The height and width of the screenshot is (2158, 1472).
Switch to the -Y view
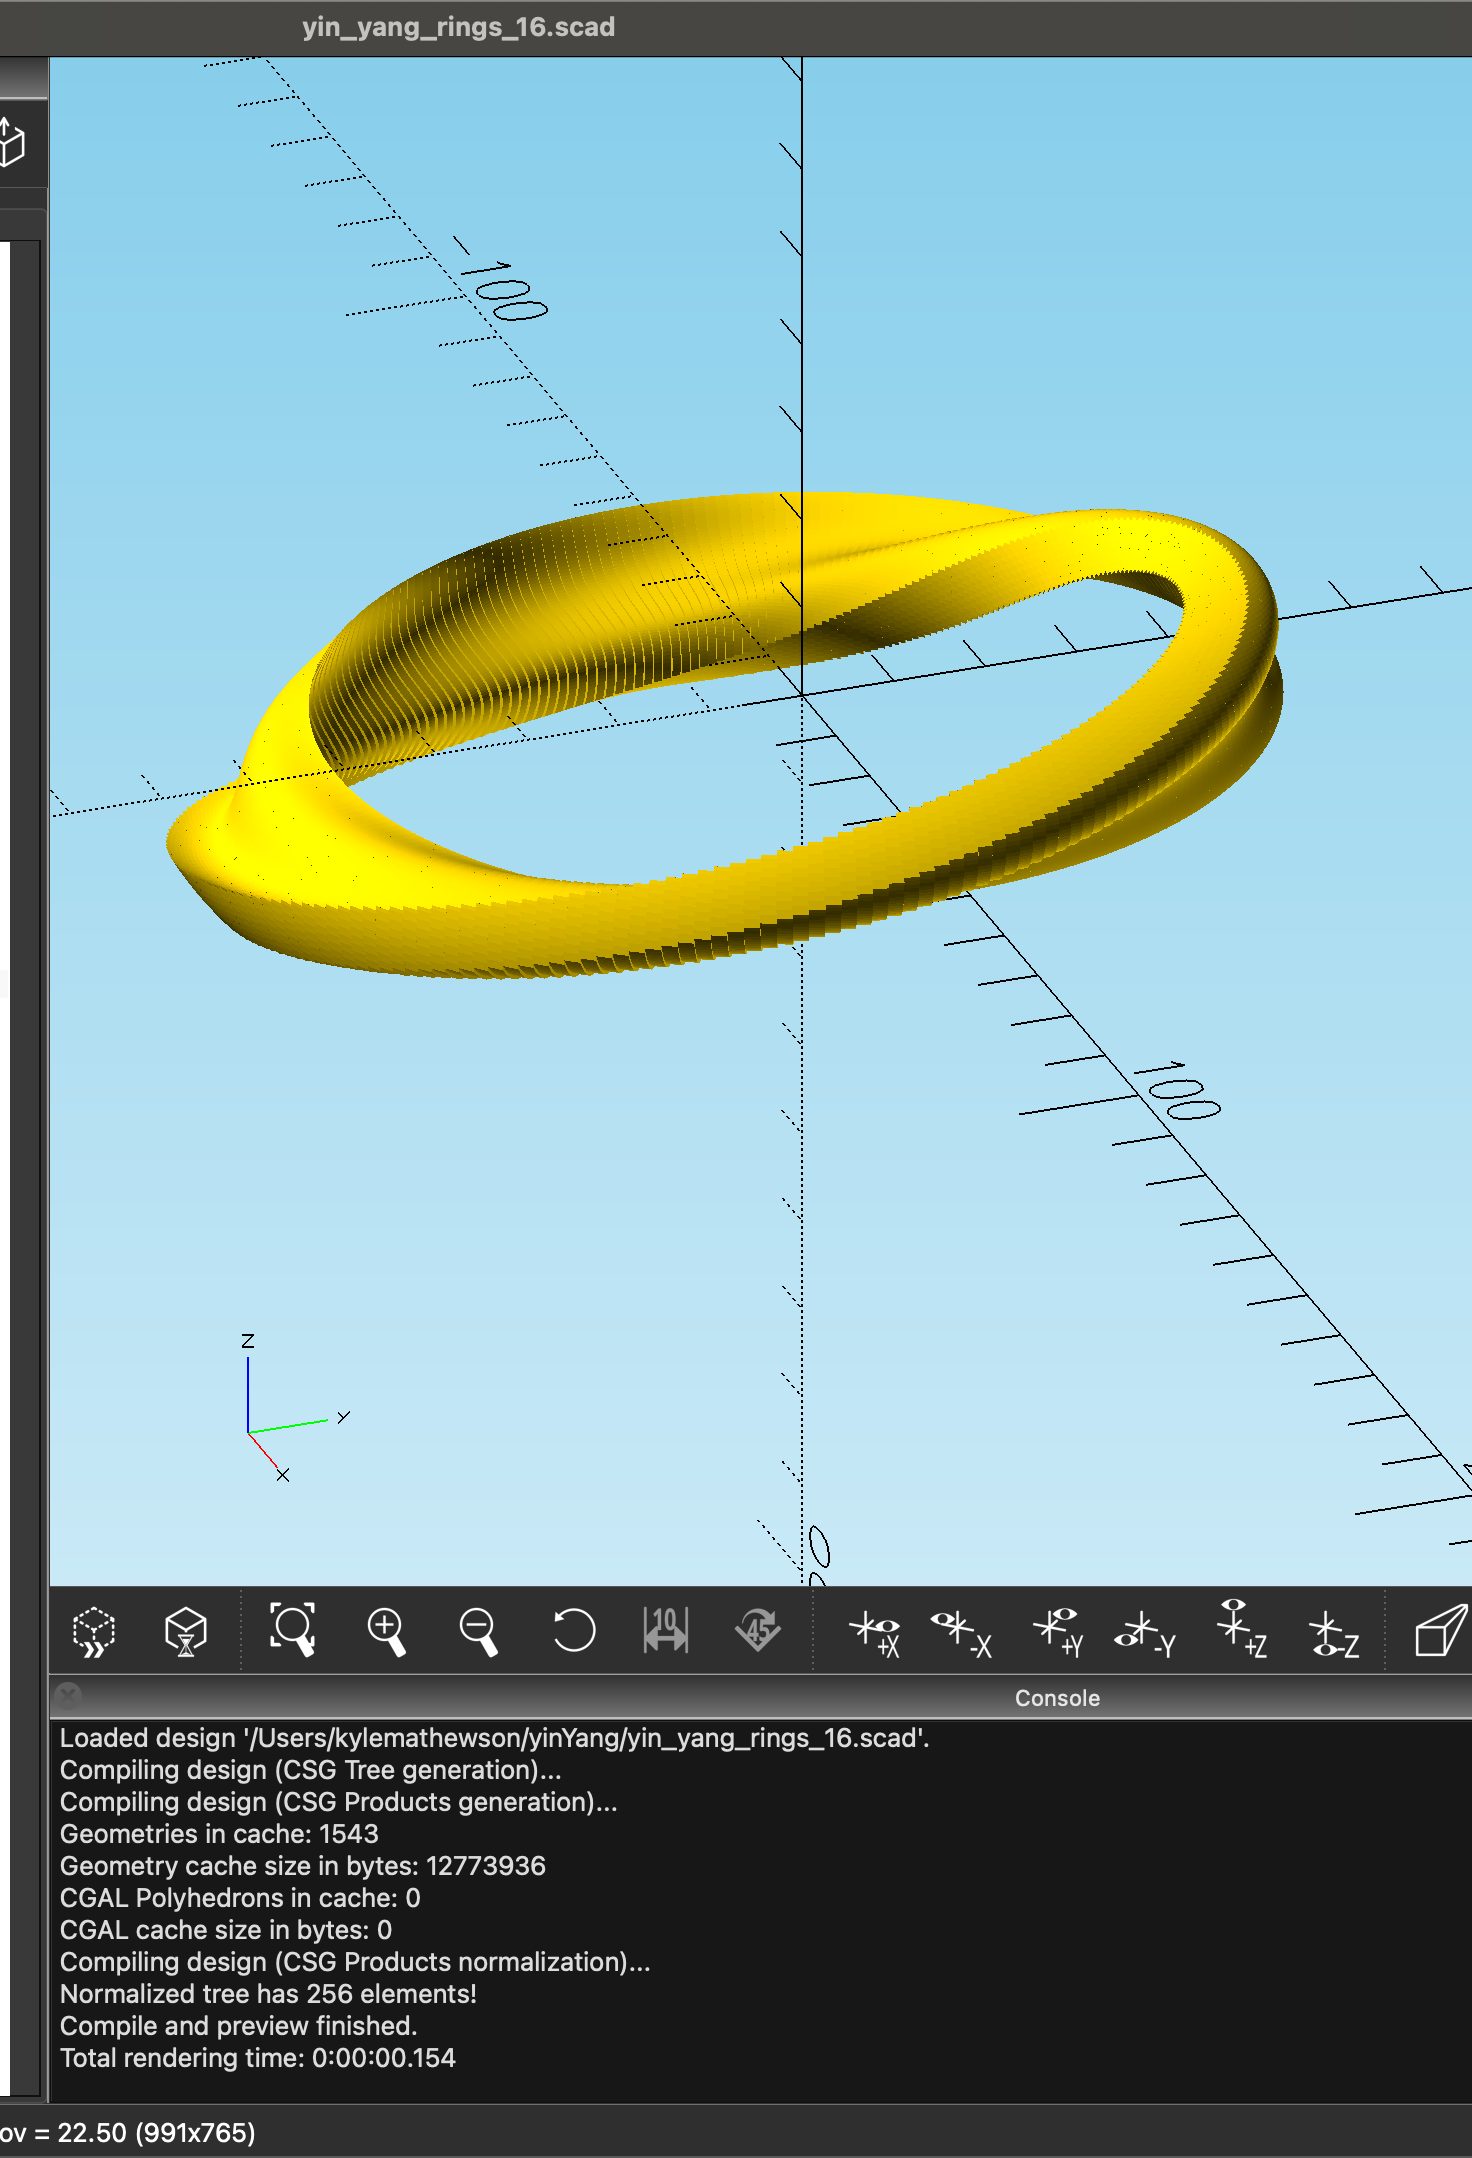[x=1146, y=1633]
